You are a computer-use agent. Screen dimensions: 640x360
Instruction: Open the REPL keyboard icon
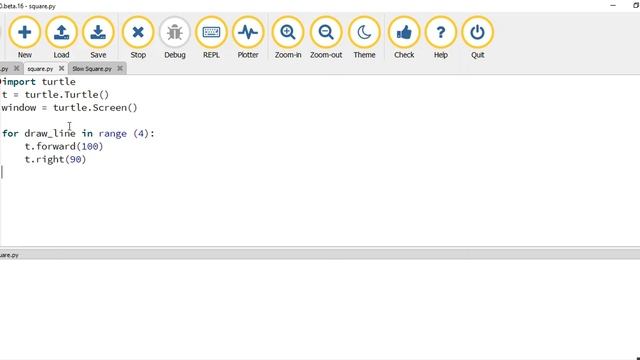211,38
